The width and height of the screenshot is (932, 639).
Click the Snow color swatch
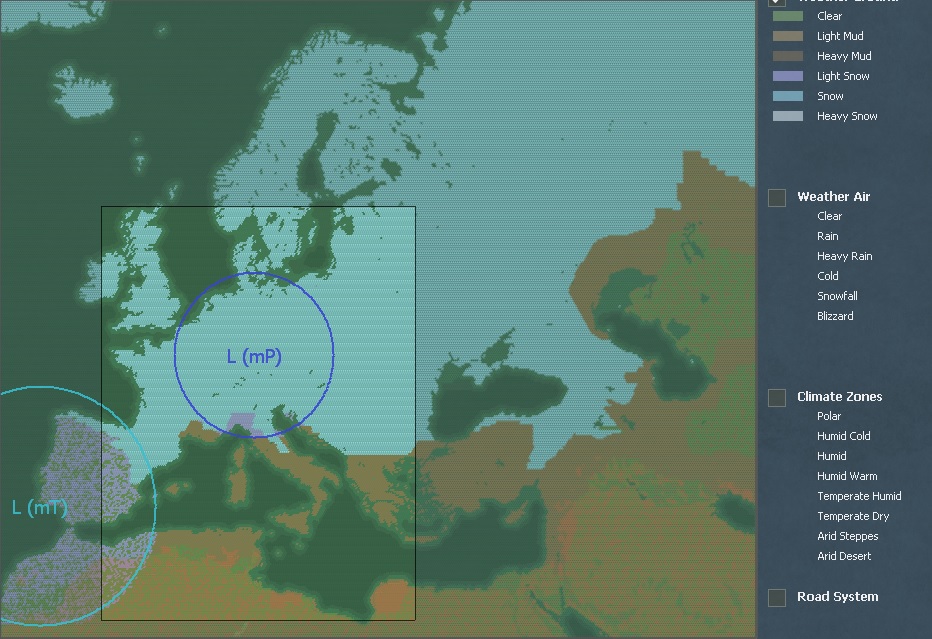tap(788, 96)
